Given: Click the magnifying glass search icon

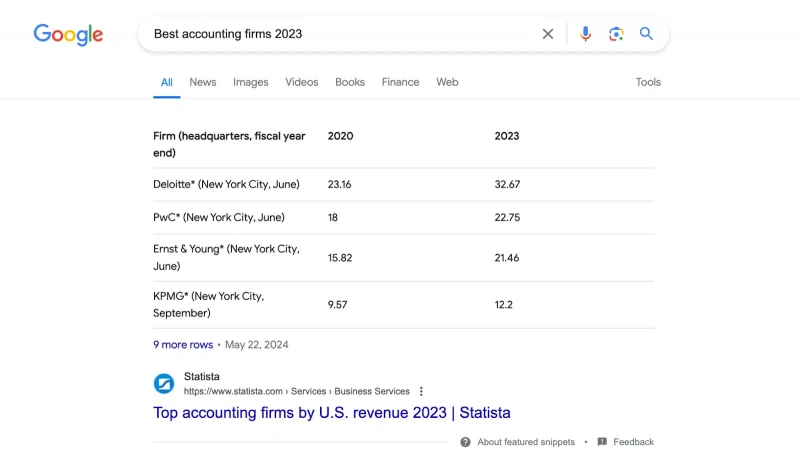Looking at the screenshot, I should click(x=646, y=34).
